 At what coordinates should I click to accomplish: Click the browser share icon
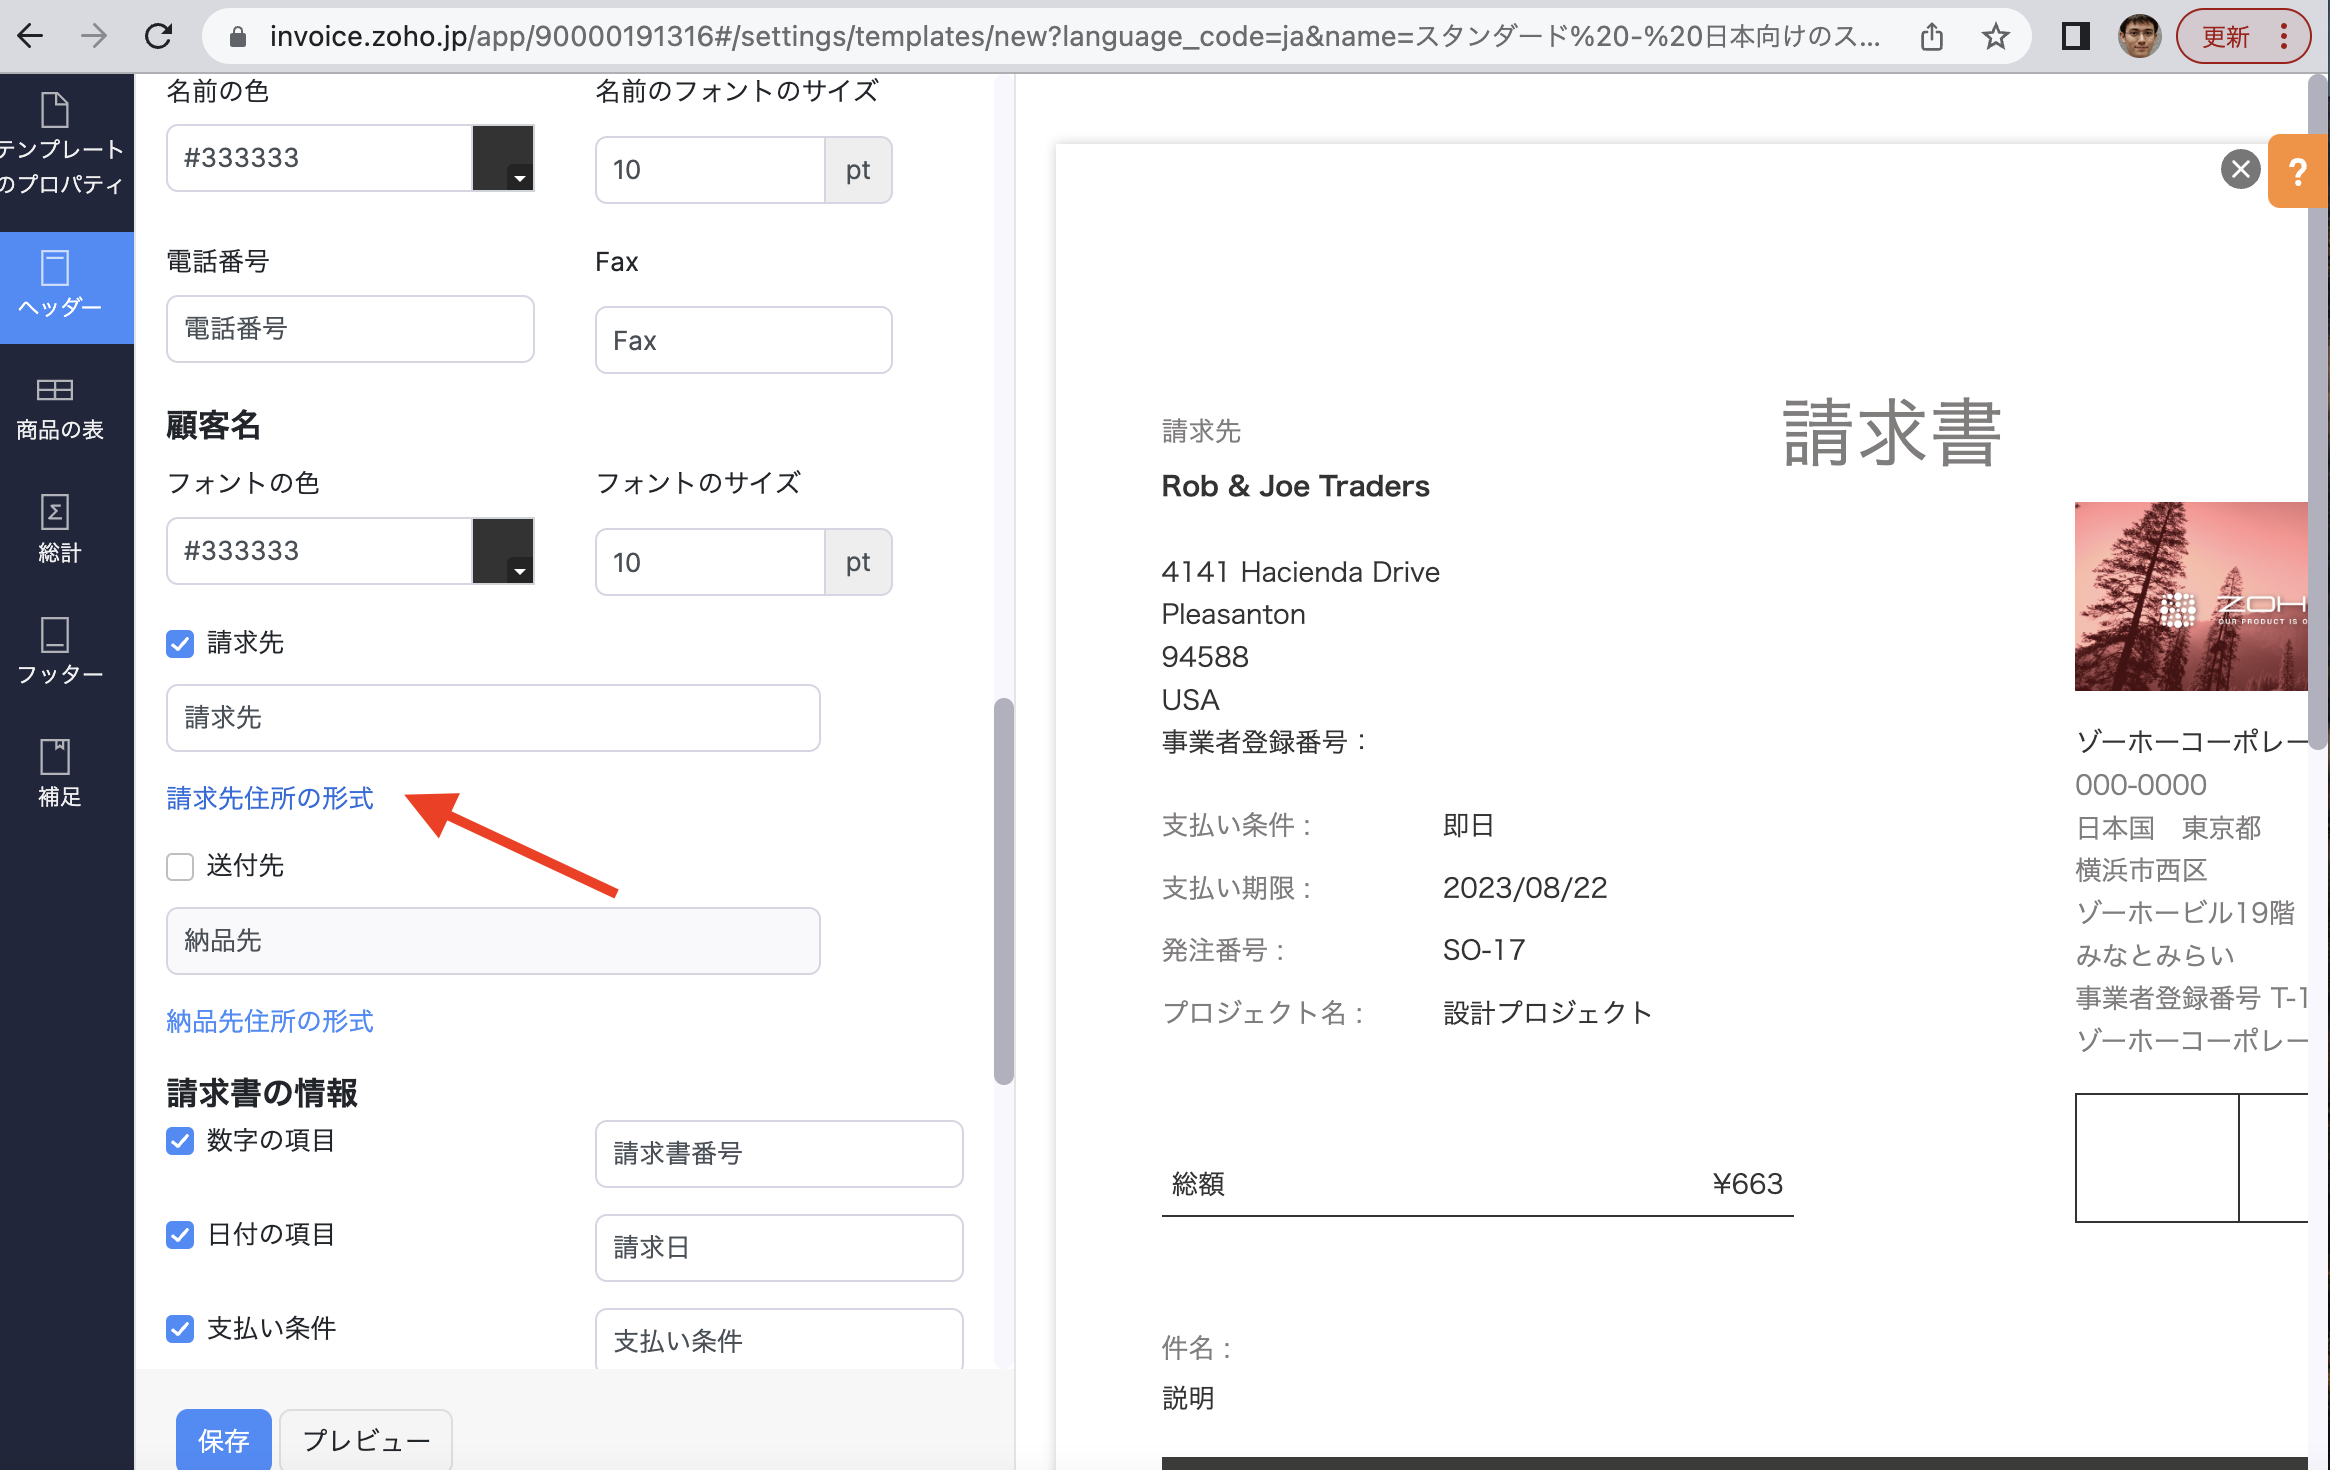tap(1932, 37)
